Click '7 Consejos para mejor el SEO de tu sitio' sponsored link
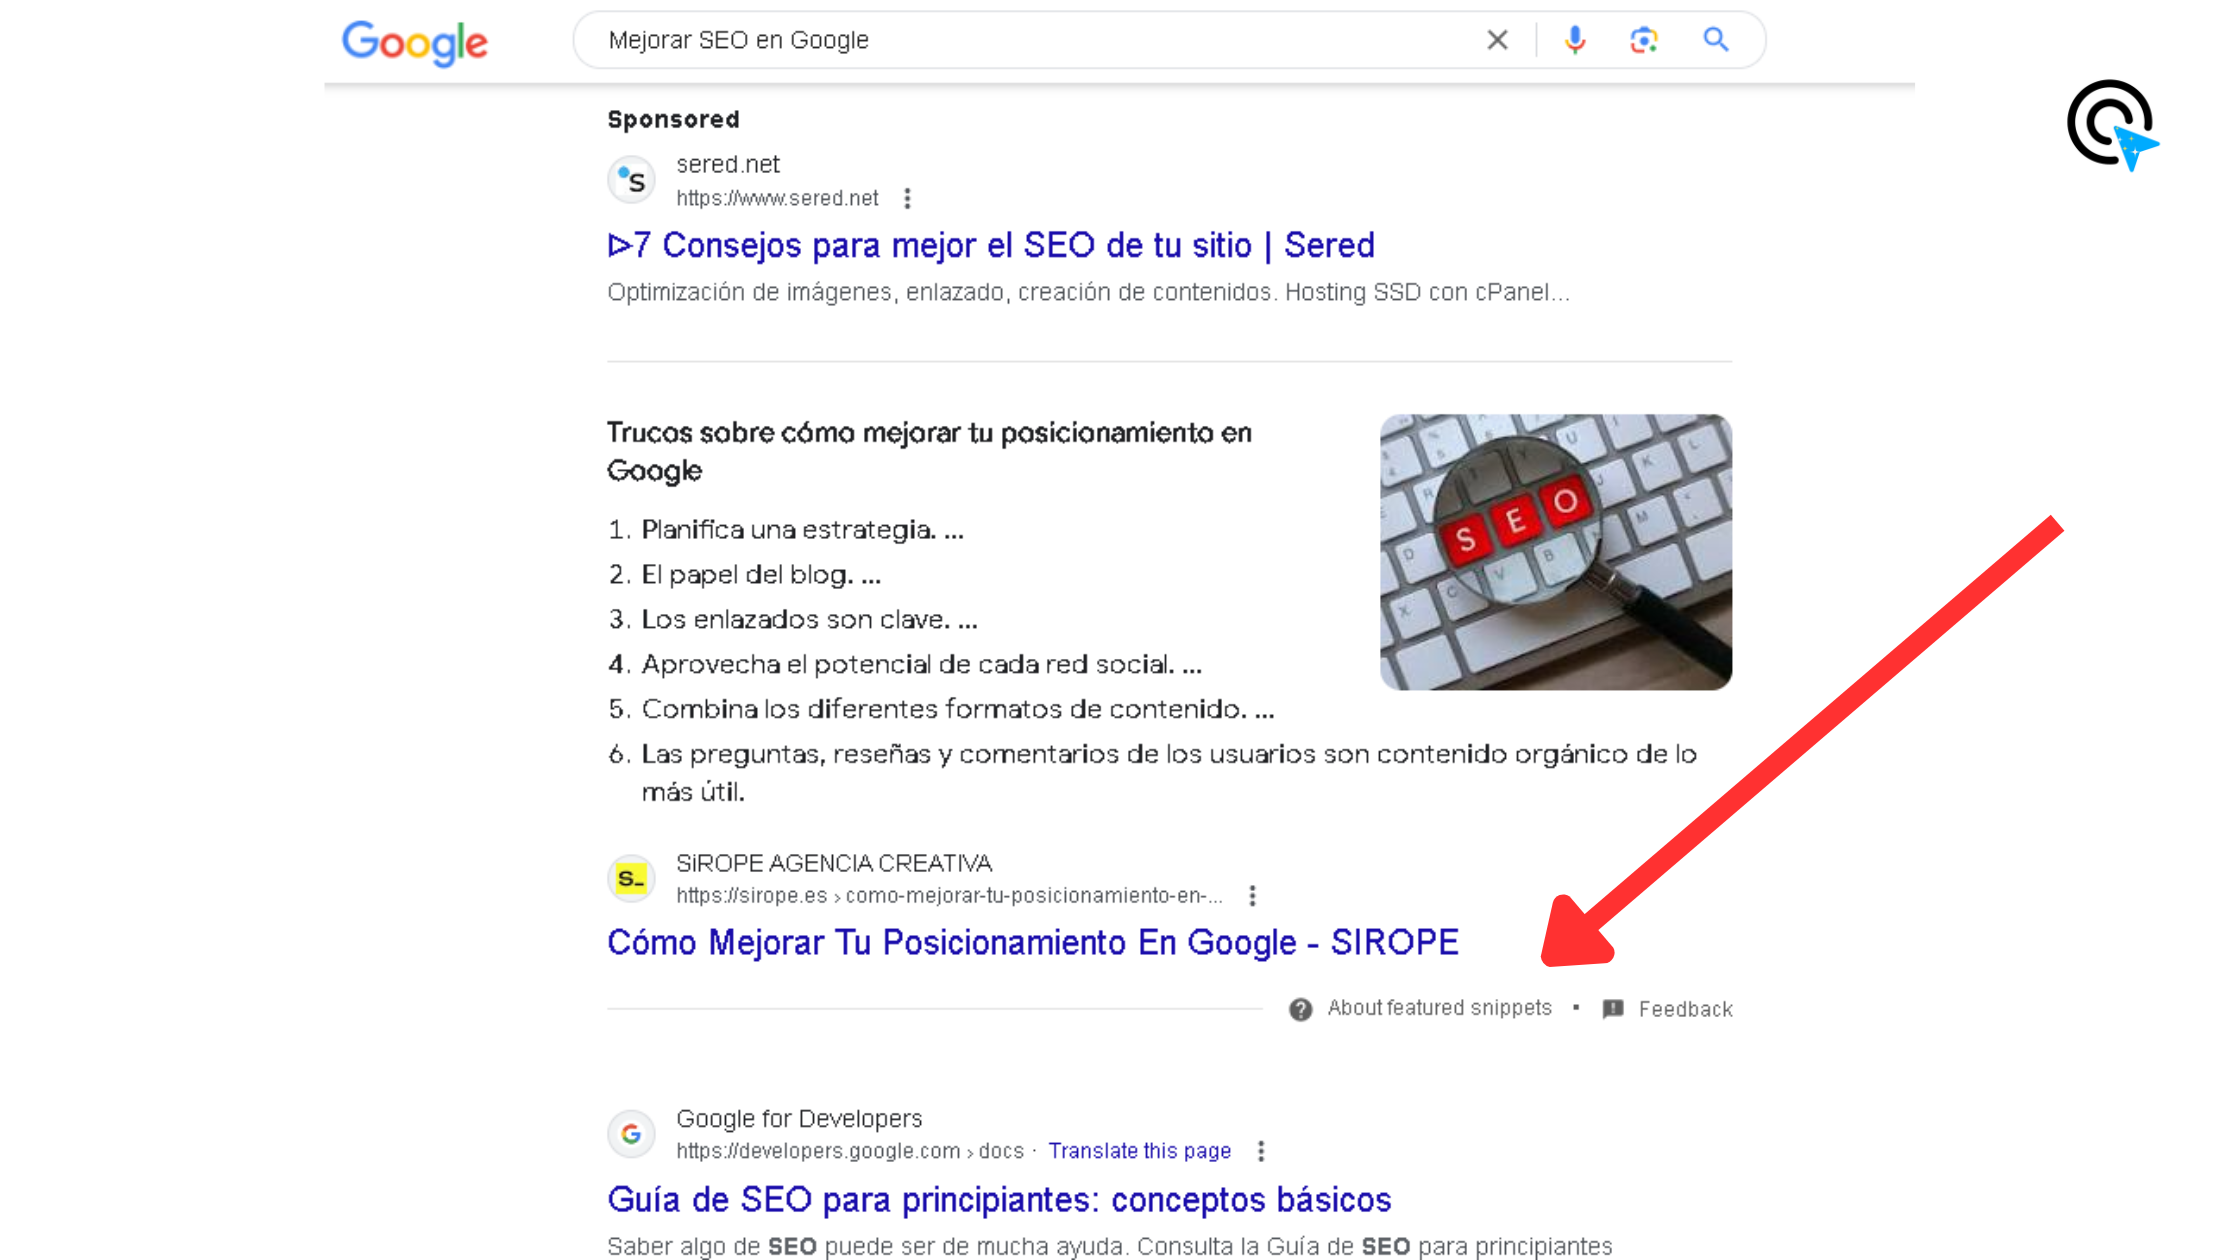2240x1260 pixels. [x=991, y=245]
